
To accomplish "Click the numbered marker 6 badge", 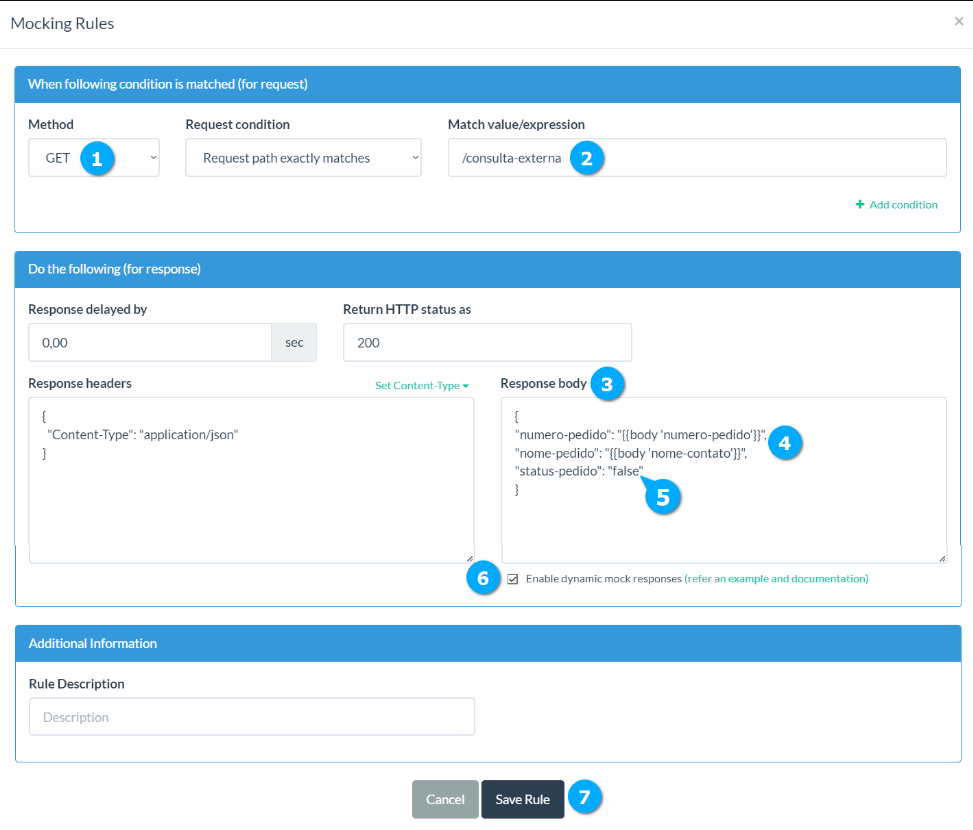I will pos(483,579).
